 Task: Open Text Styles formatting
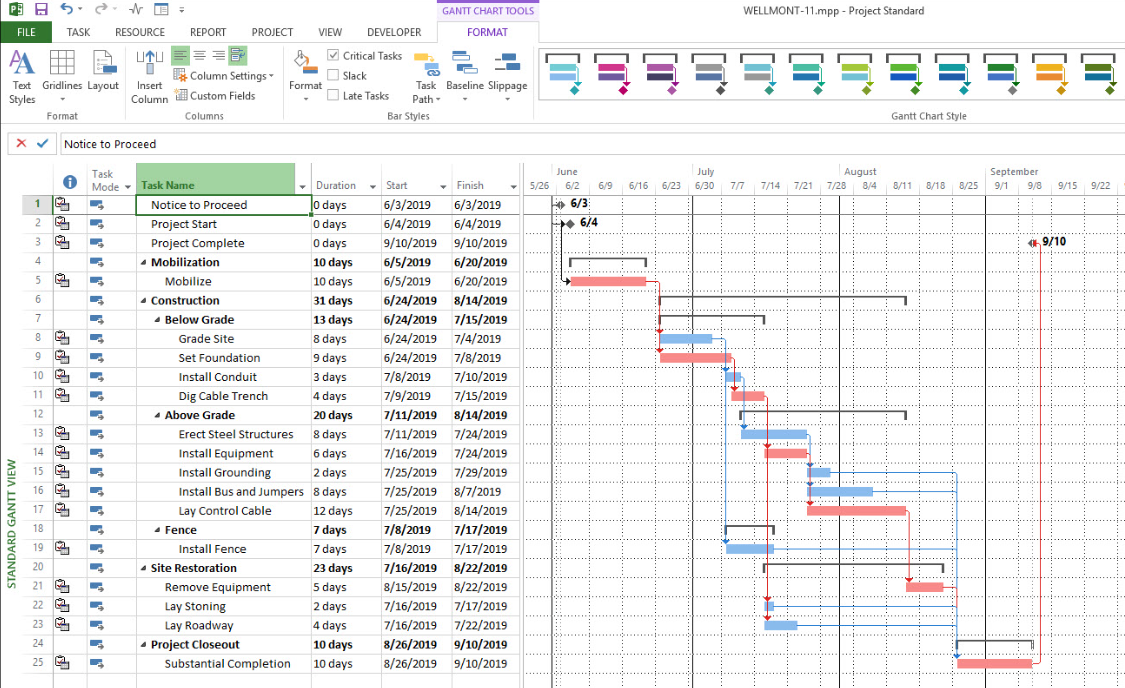[x=22, y=77]
